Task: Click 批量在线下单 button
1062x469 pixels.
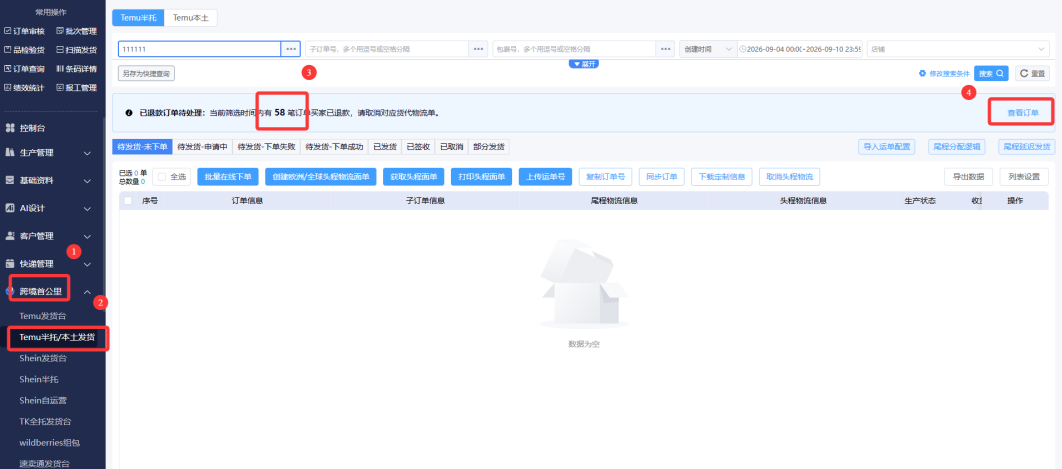Action: coord(228,177)
